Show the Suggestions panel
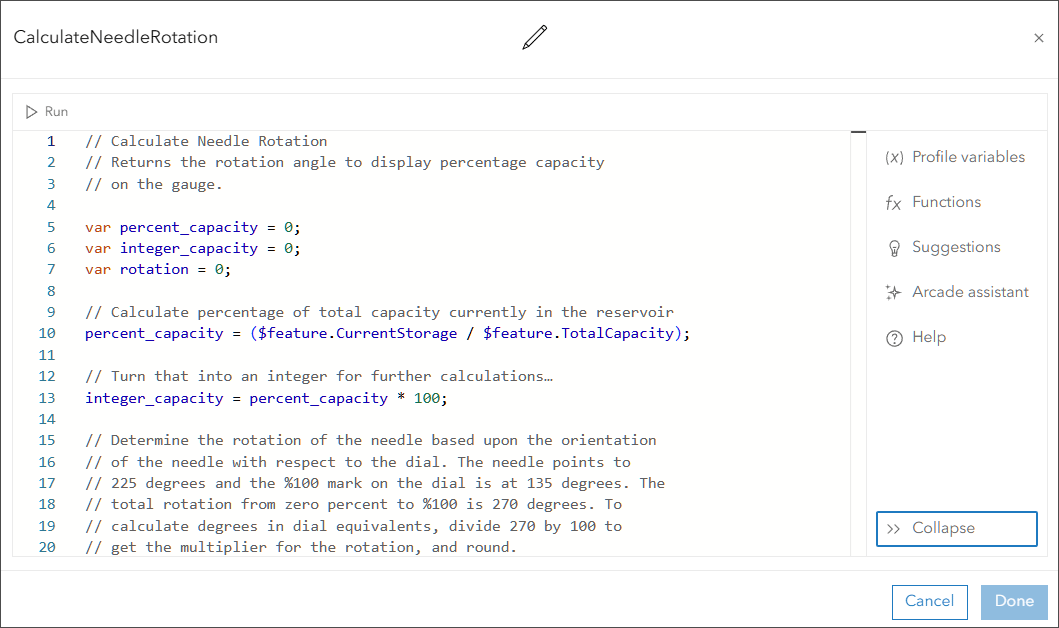Viewport: 1059px width, 628px height. pos(956,247)
